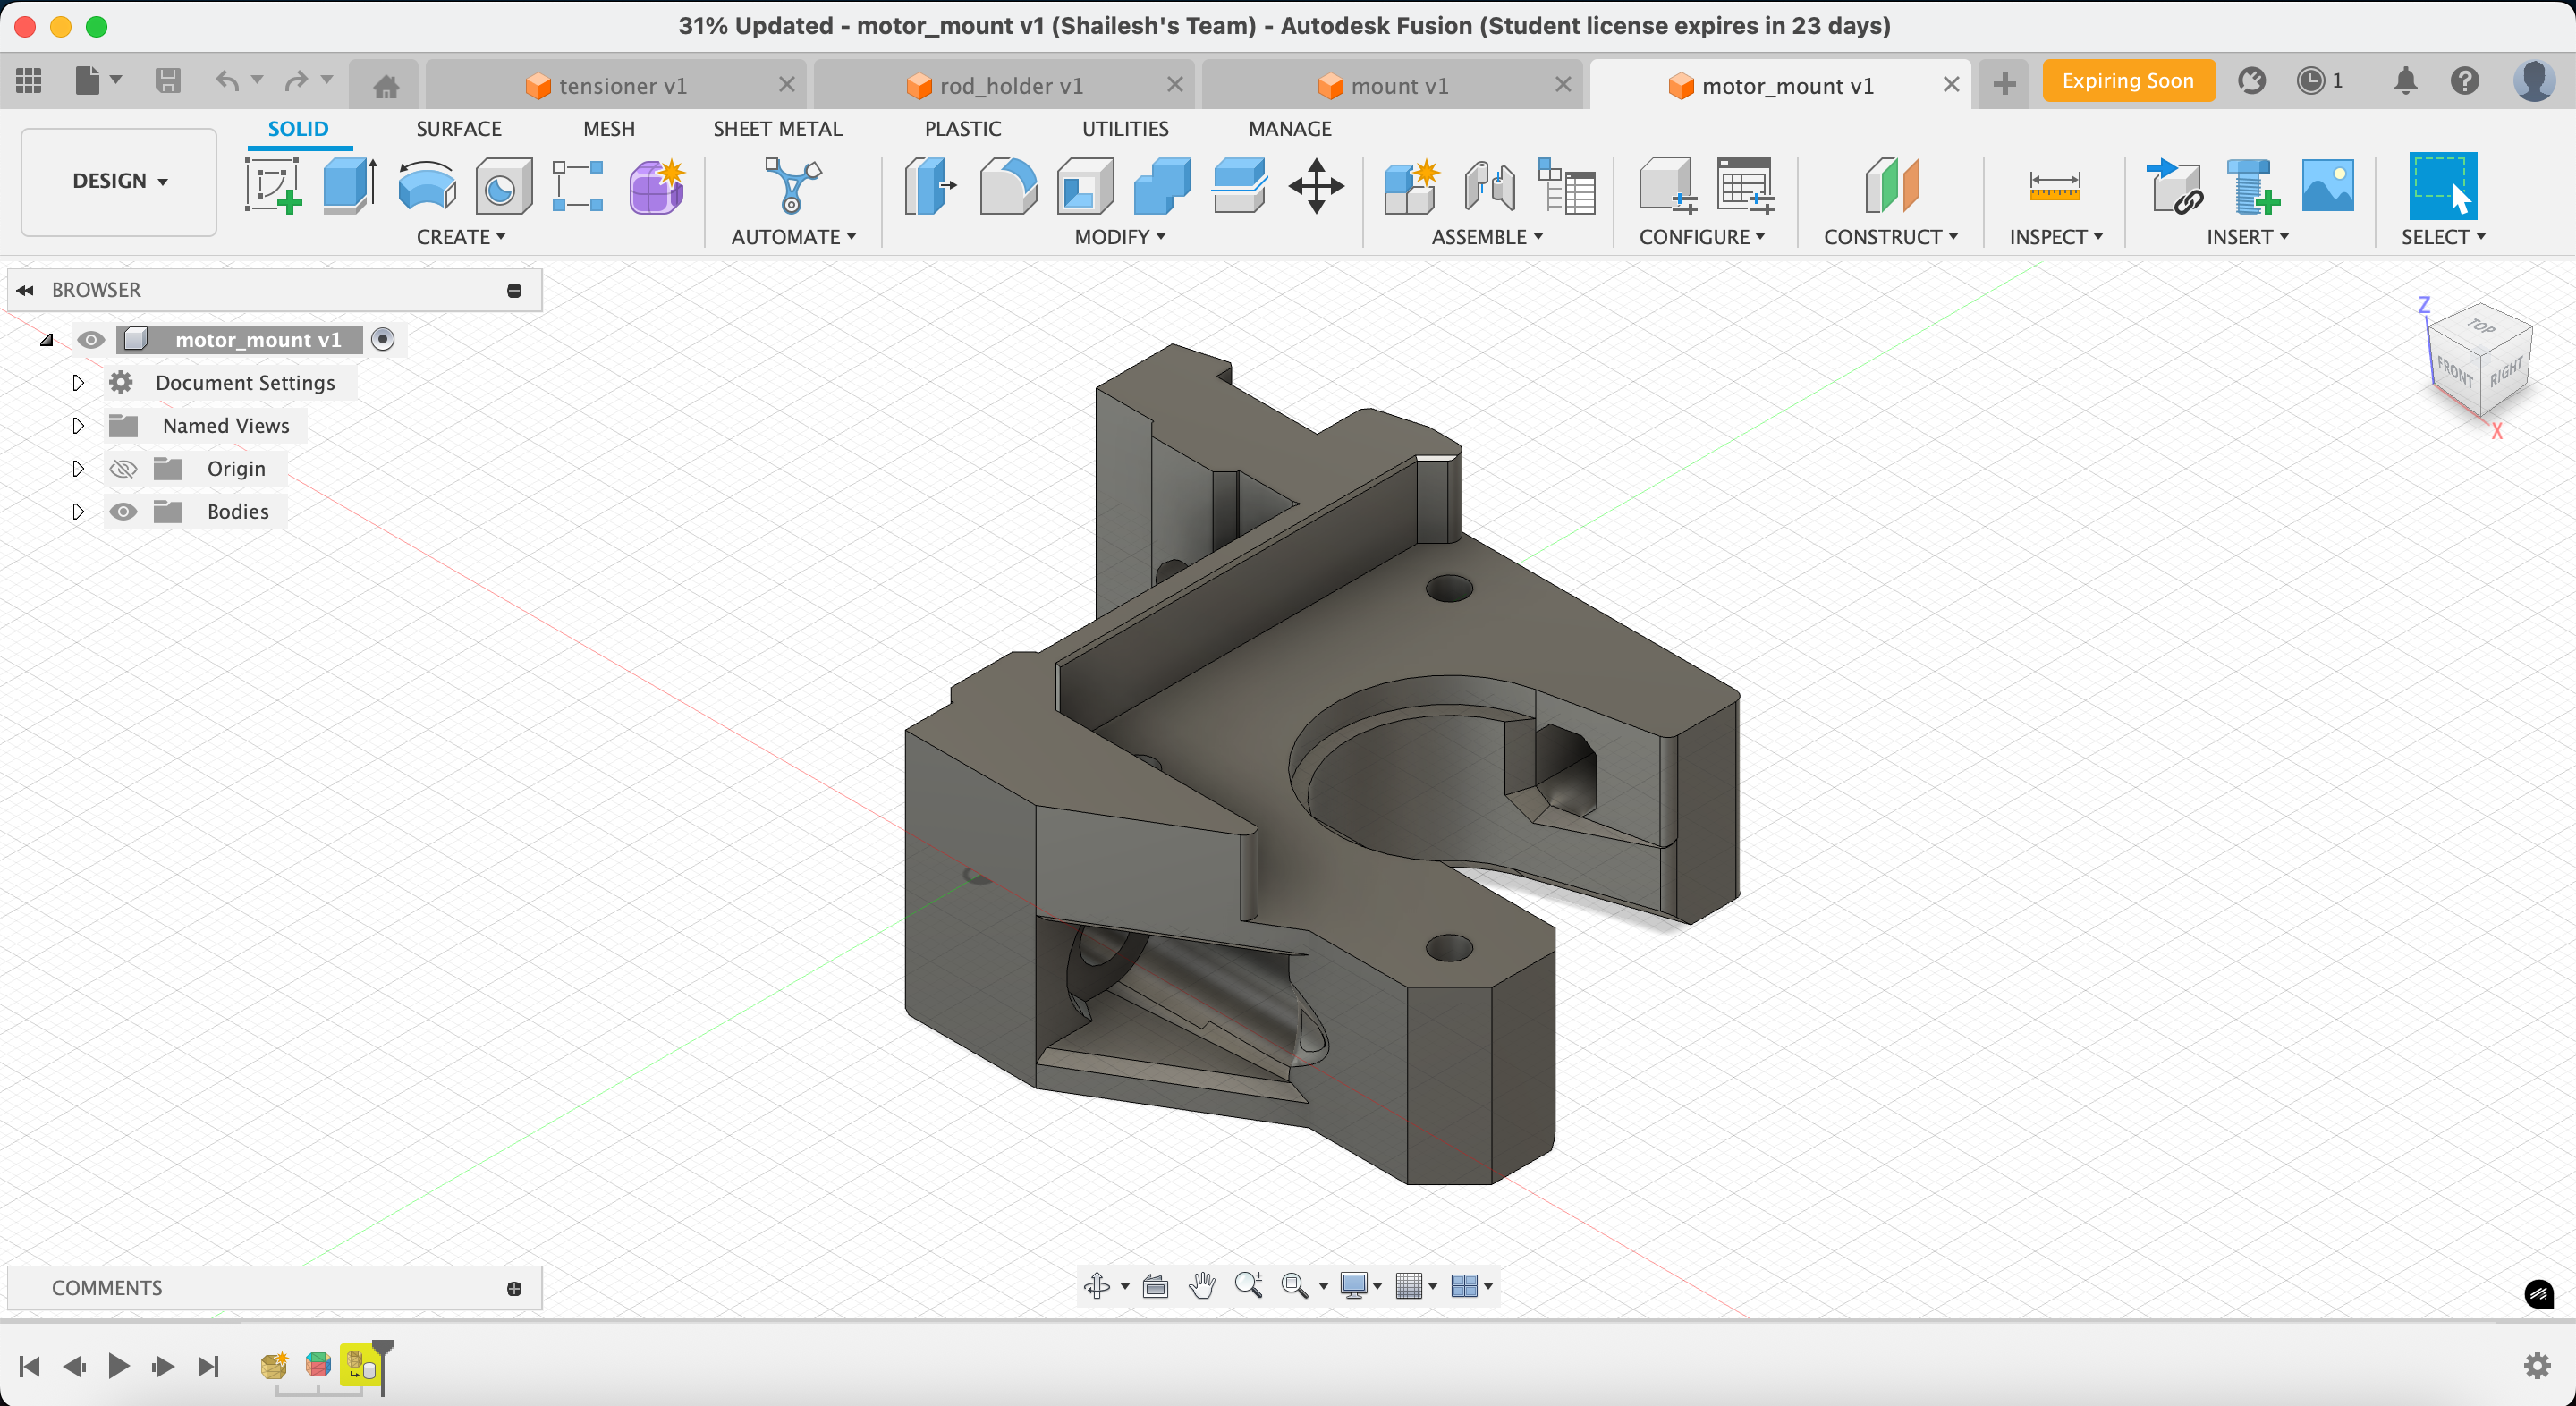Activate the Select tool icon

2443,185
